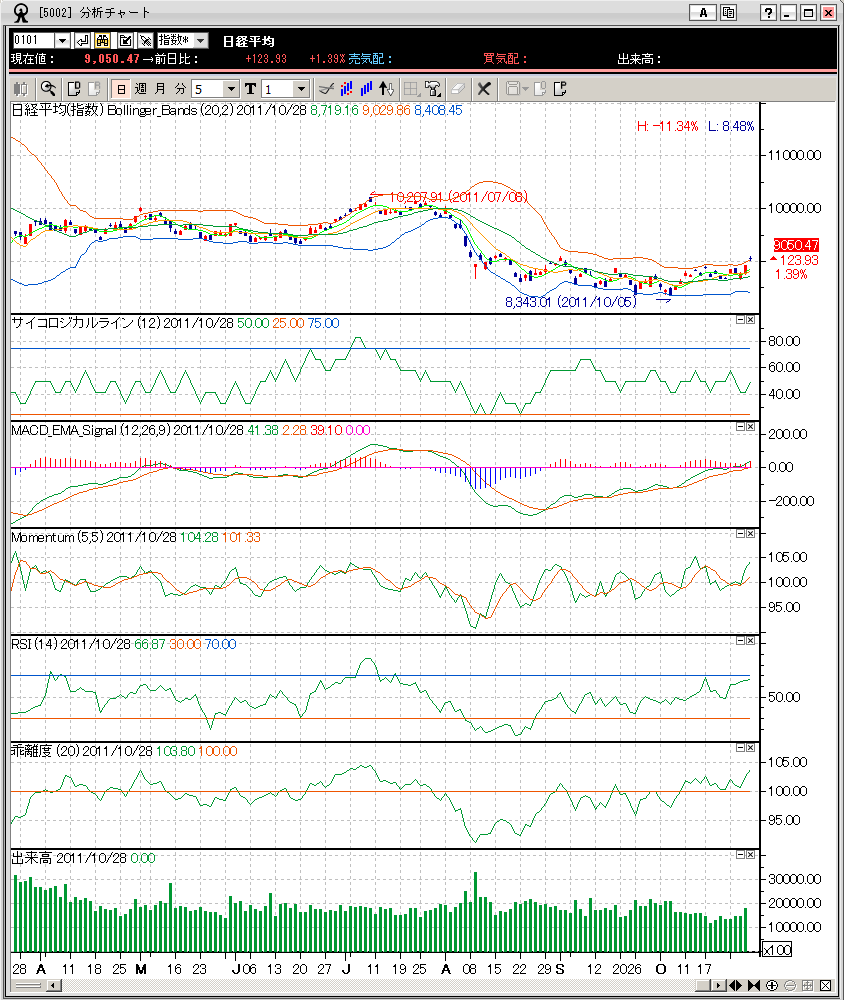Expand the minute interval dropdown showing 5
This screenshot has height=1000, width=844.
click(231, 88)
